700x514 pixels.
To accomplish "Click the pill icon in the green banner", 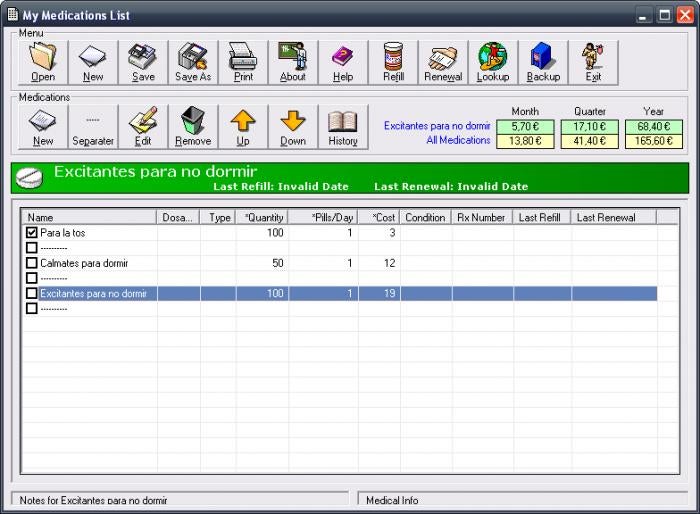I will [29, 178].
